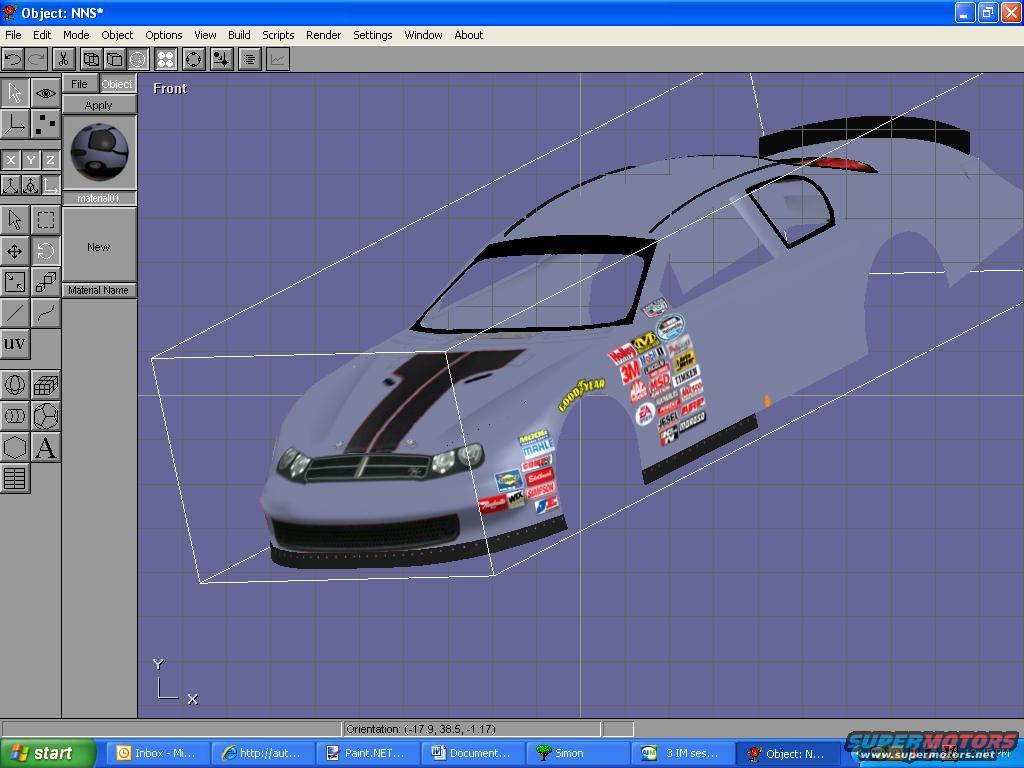The image size is (1024, 768).
Task: Switch to the Object tab in material panel
Action: coord(117,84)
